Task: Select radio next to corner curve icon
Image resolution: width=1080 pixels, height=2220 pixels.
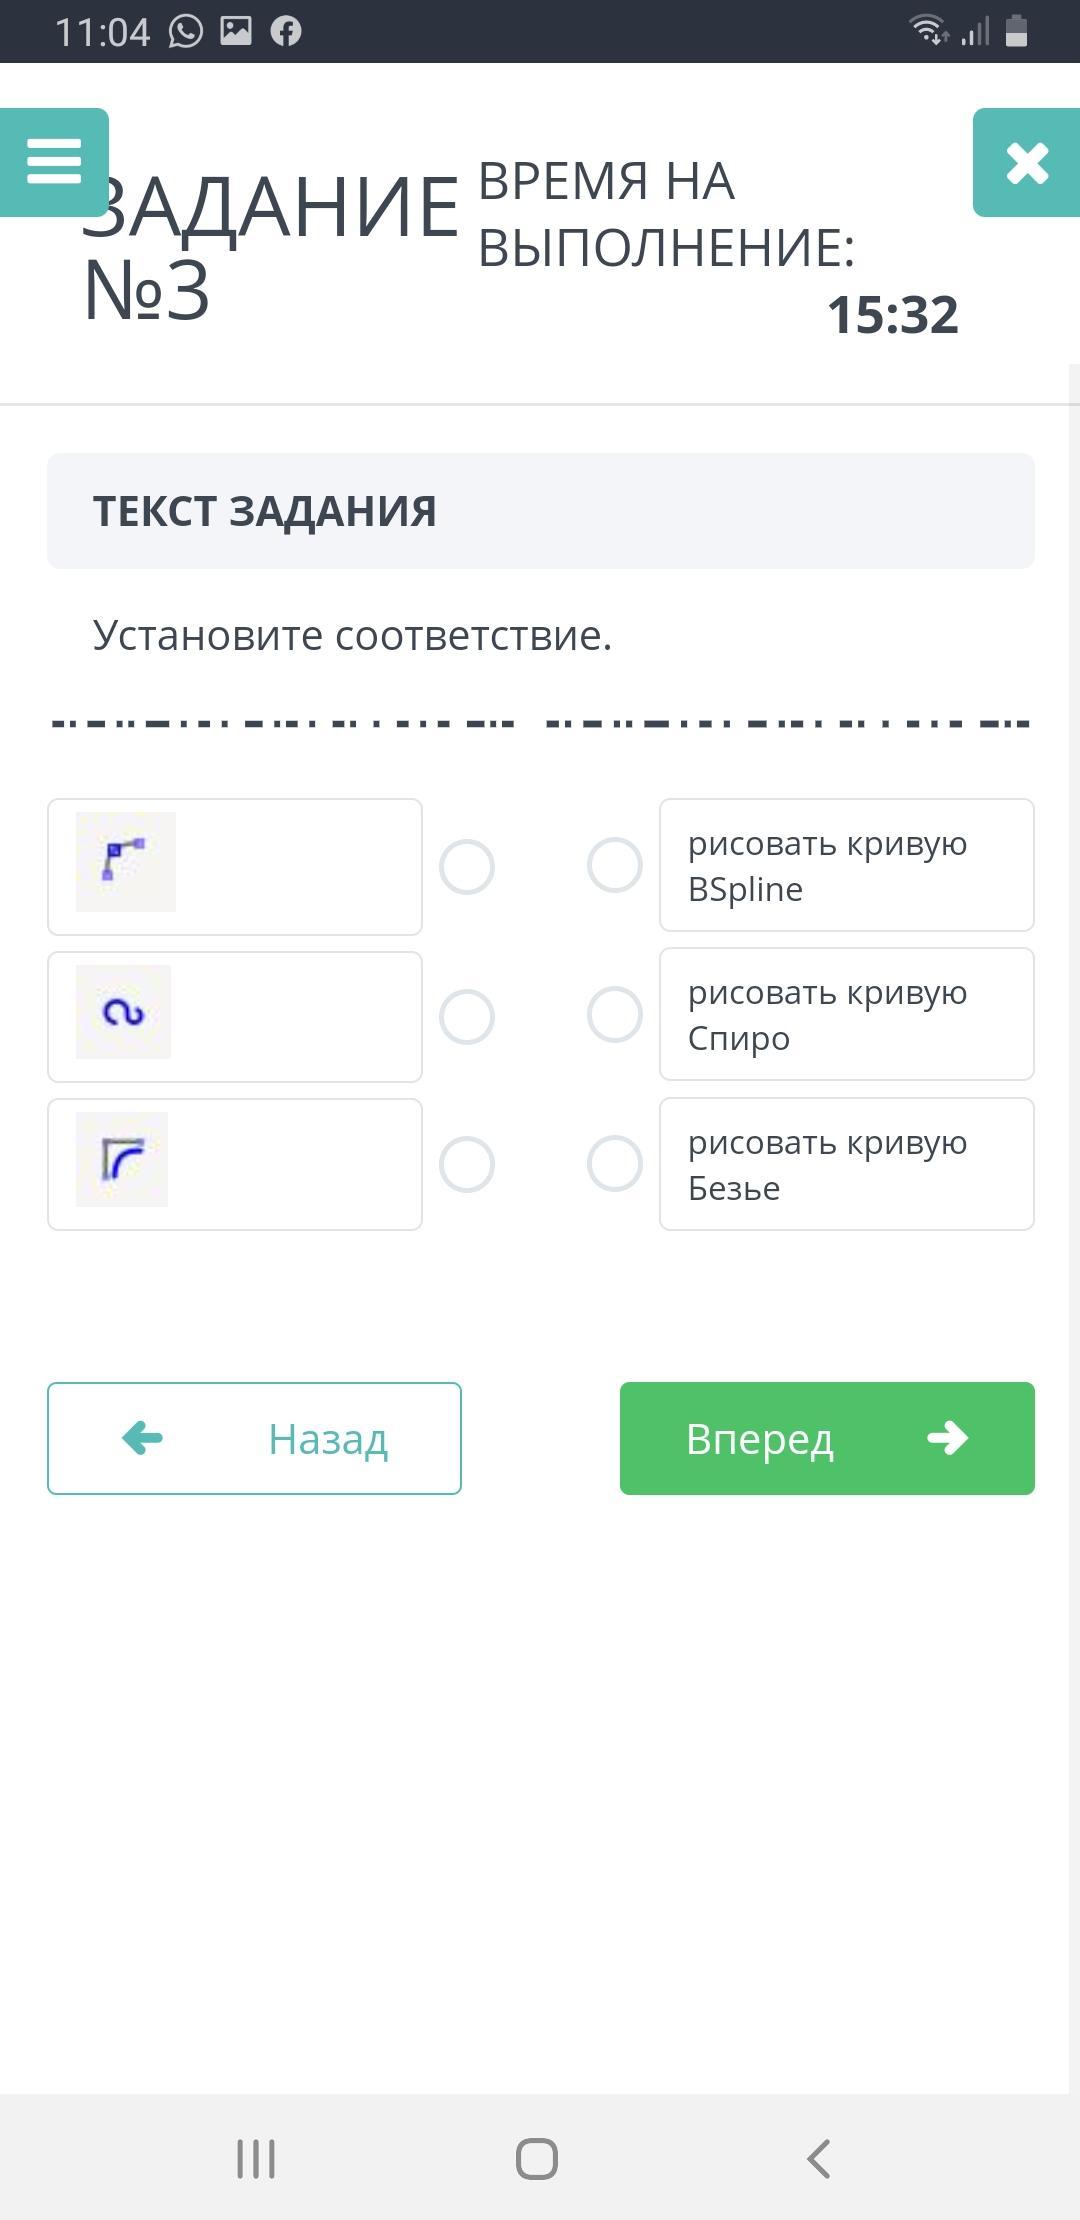Action: click(467, 1165)
